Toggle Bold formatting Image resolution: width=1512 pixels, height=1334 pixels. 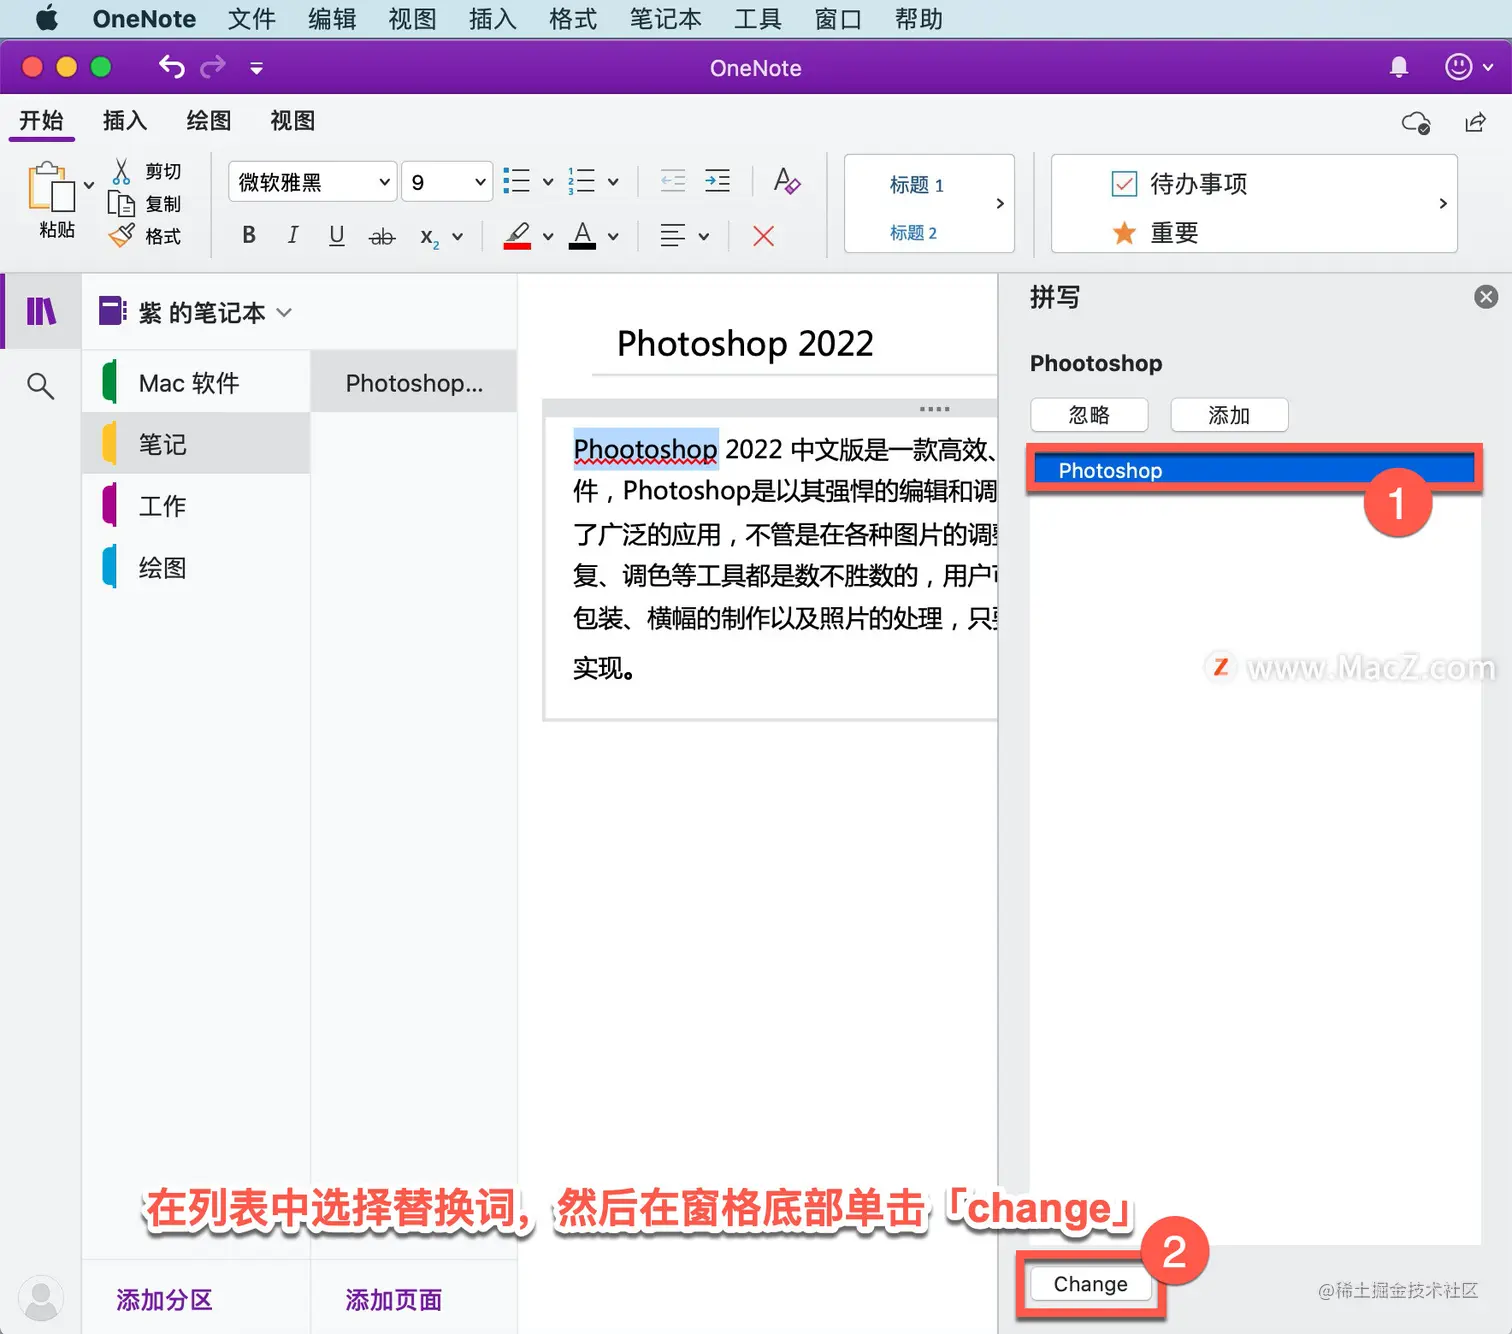(x=249, y=235)
